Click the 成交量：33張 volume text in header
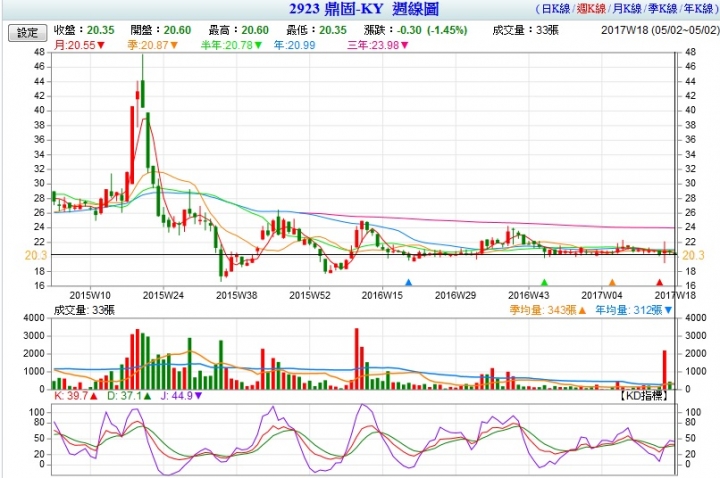The image size is (720, 478). tap(525, 30)
